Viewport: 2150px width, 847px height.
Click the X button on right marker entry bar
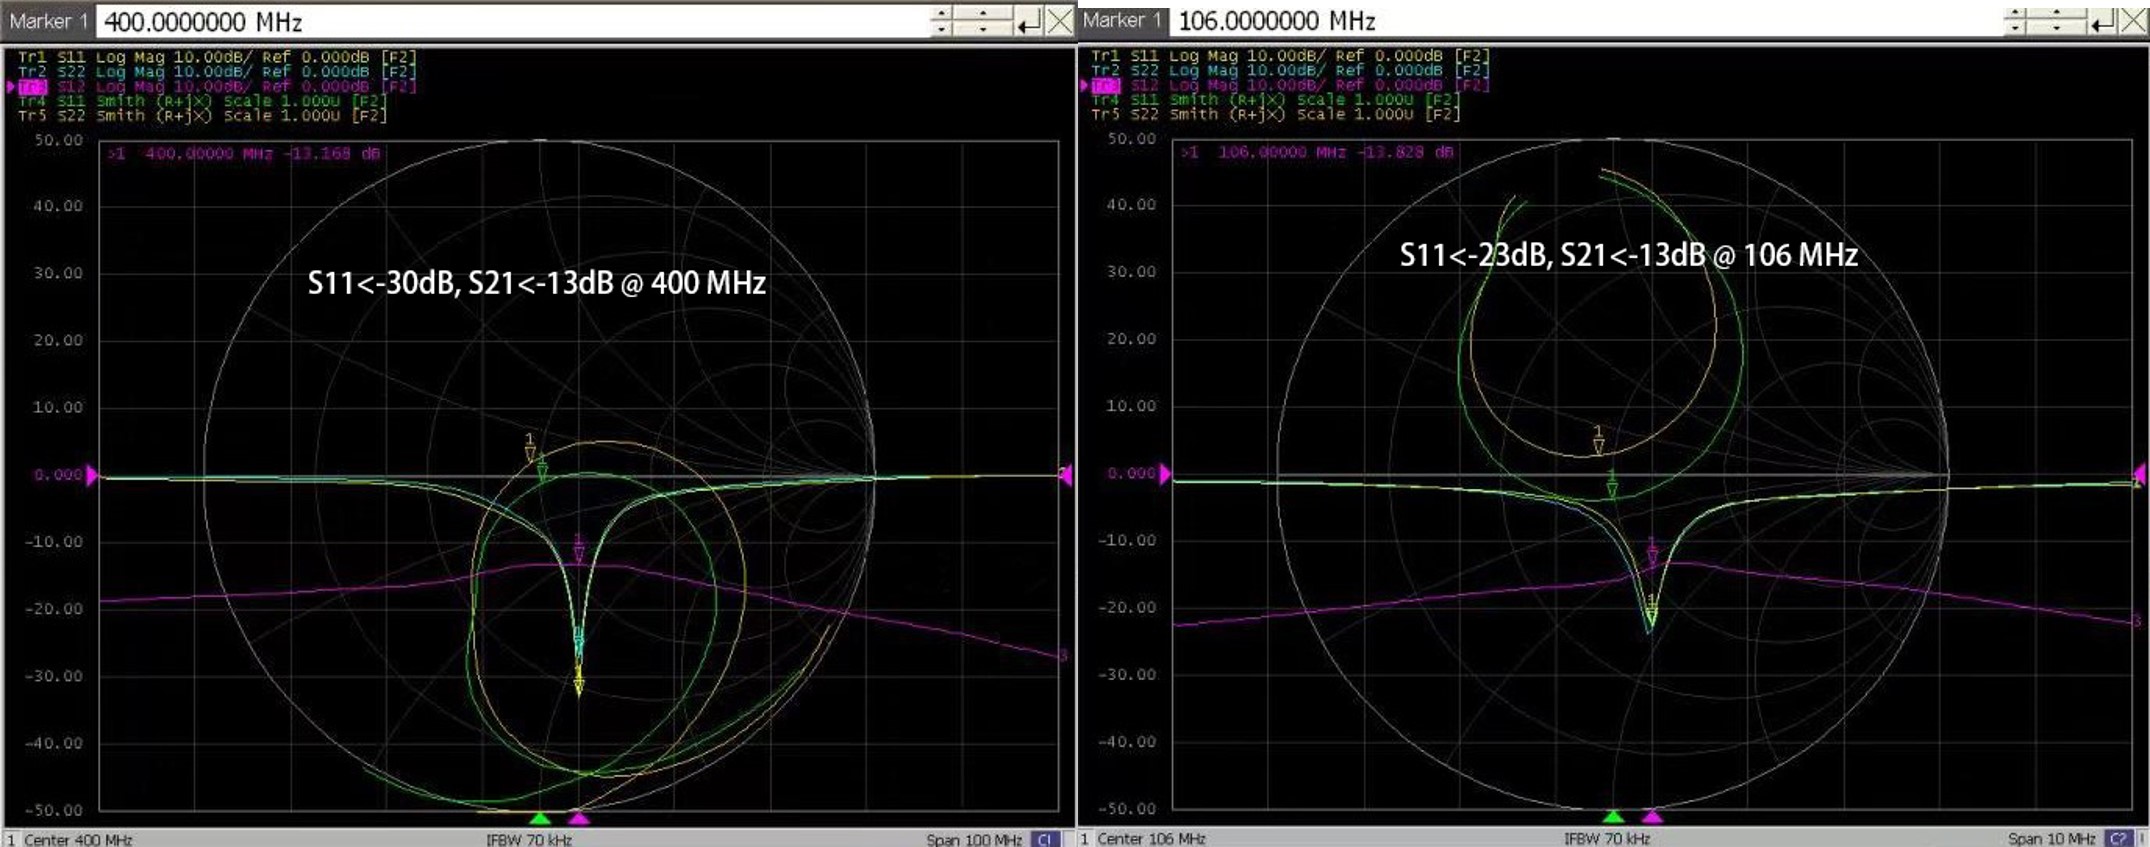click(x=2134, y=21)
